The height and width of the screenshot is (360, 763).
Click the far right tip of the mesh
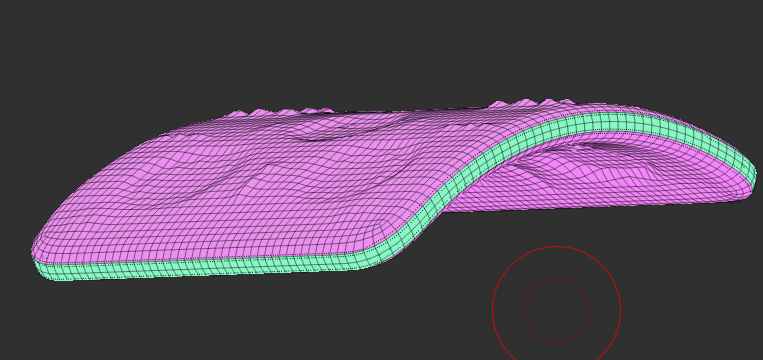click(752, 180)
